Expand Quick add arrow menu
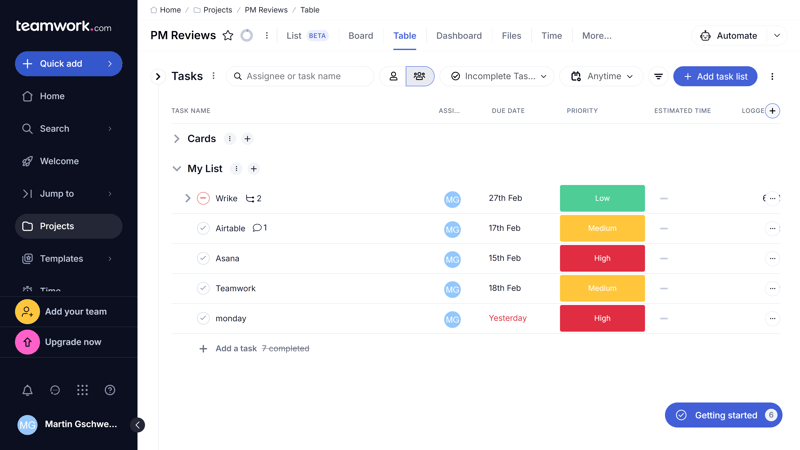Image resolution: width=800 pixels, height=450 pixels. [110, 64]
